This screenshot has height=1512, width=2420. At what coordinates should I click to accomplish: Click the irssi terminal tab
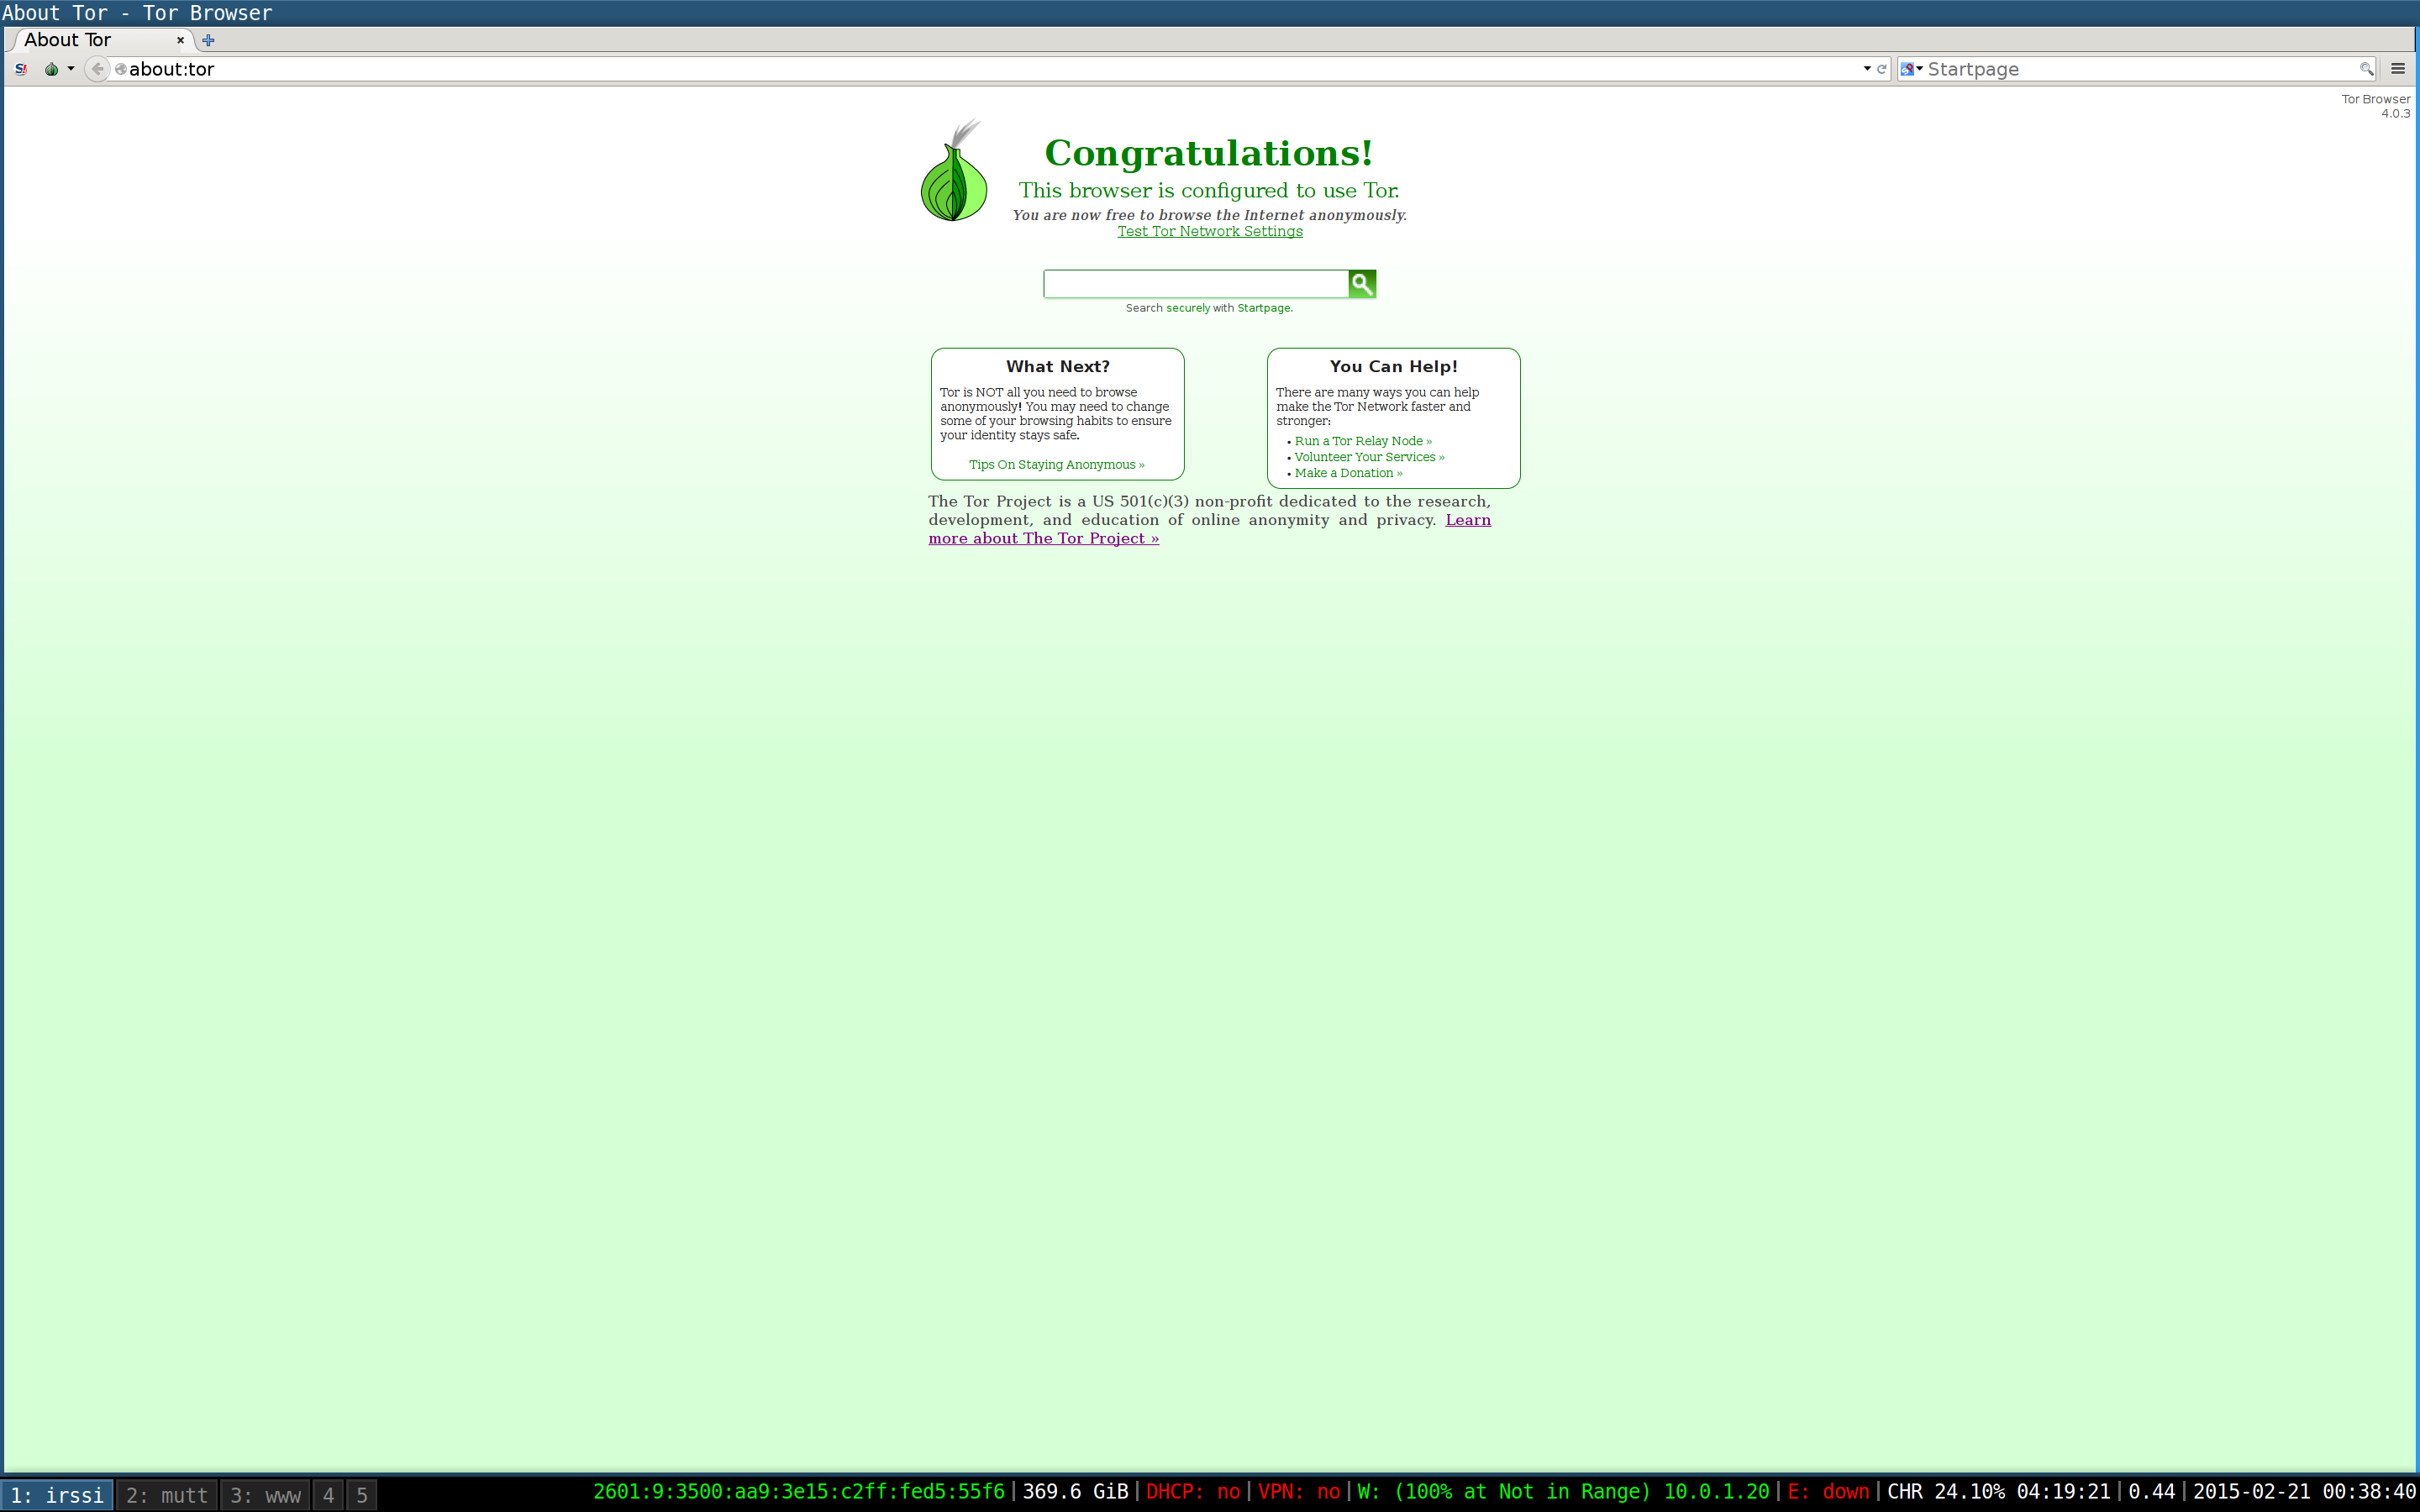pos(55,1494)
